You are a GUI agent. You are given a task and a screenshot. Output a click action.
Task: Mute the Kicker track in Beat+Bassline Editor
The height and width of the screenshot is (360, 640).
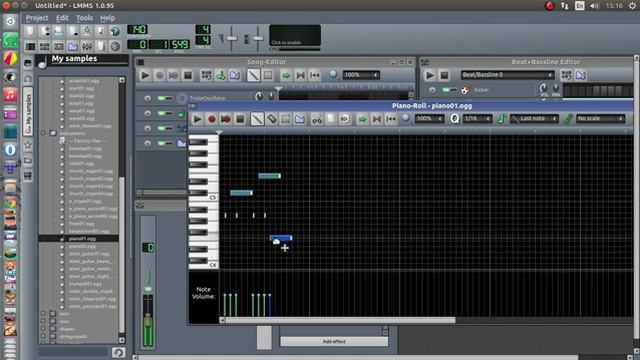click(447, 90)
